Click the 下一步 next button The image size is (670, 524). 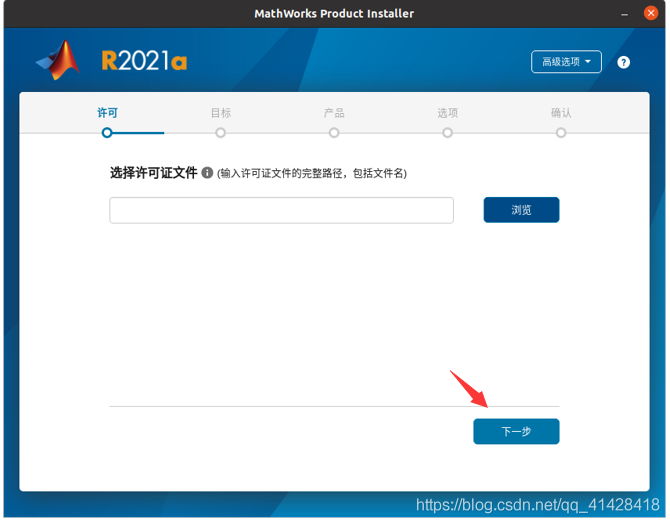(516, 431)
